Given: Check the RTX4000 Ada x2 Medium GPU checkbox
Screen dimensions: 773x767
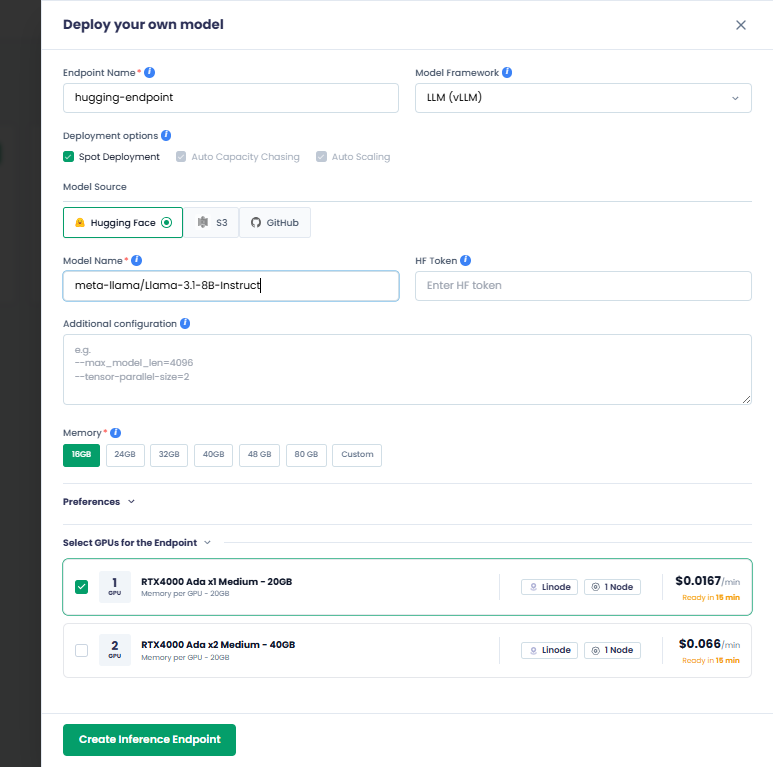Looking at the screenshot, I should click(81, 651).
